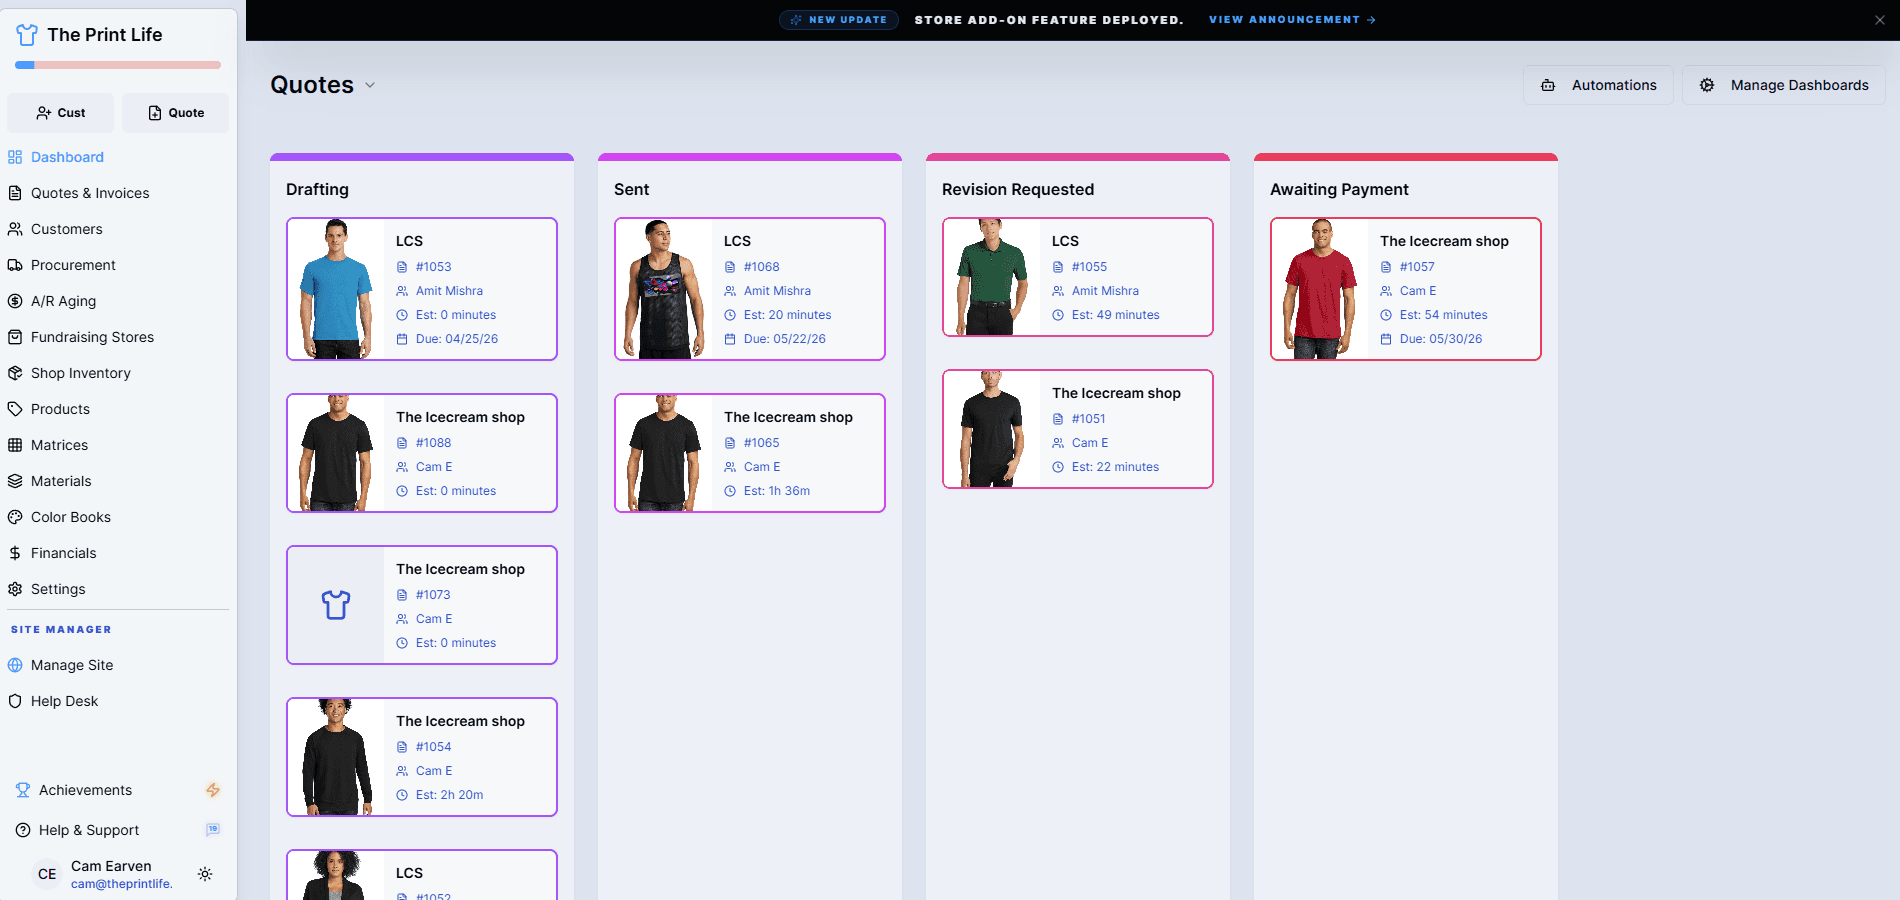Click the lightning bolt badge beside Achievements
The width and height of the screenshot is (1900, 900).
[x=213, y=790]
